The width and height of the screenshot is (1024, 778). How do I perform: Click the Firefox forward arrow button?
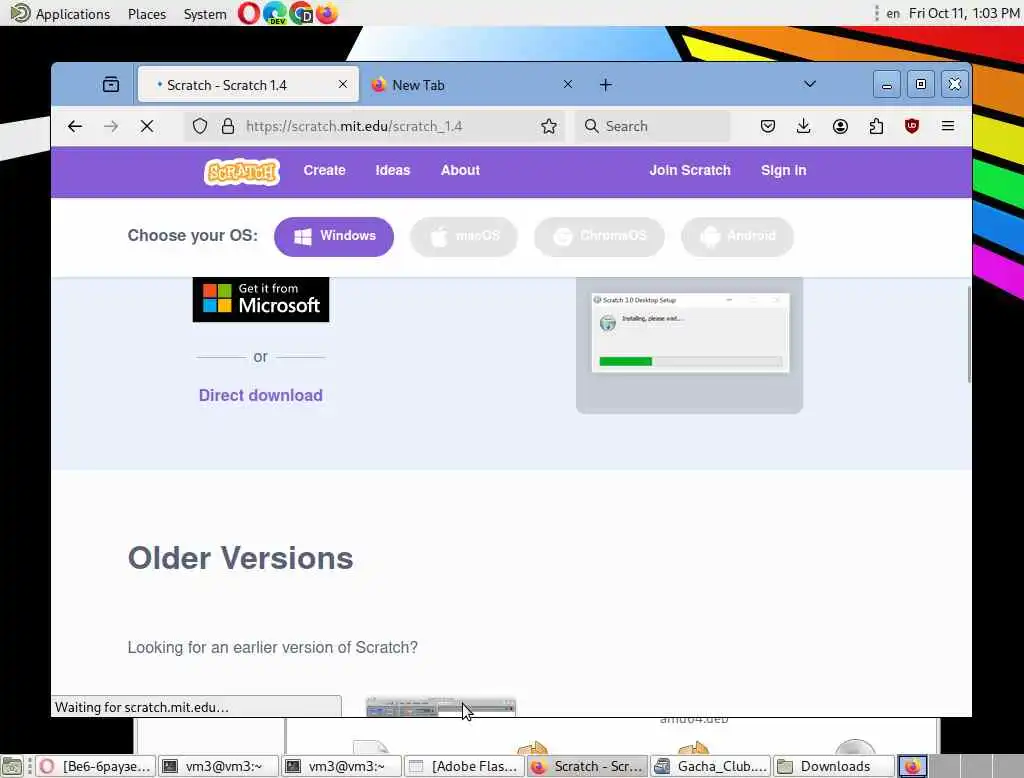[x=111, y=126]
